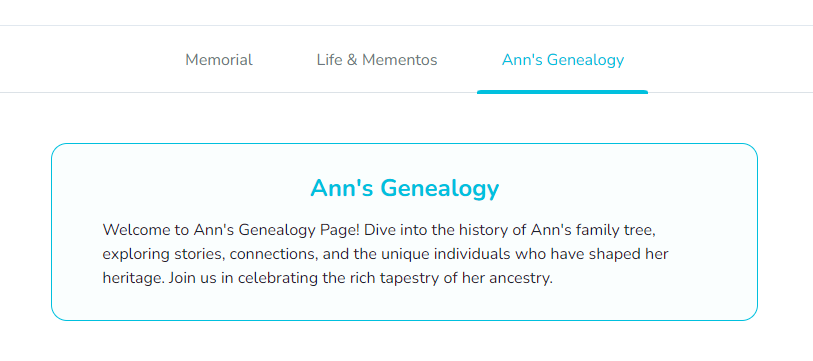
Task: Click the ampersand in the Life & Mementos tab
Action: click(x=352, y=60)
